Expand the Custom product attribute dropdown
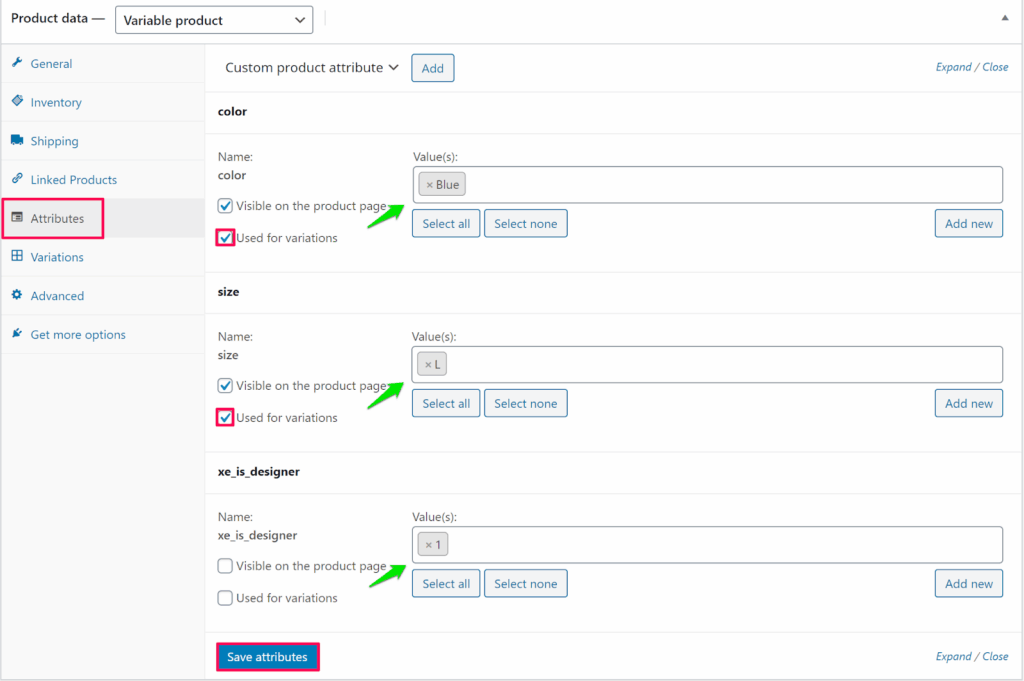The height and width of the screenshot is (681, 1024). pyautogui.click(x=312, y=68)
